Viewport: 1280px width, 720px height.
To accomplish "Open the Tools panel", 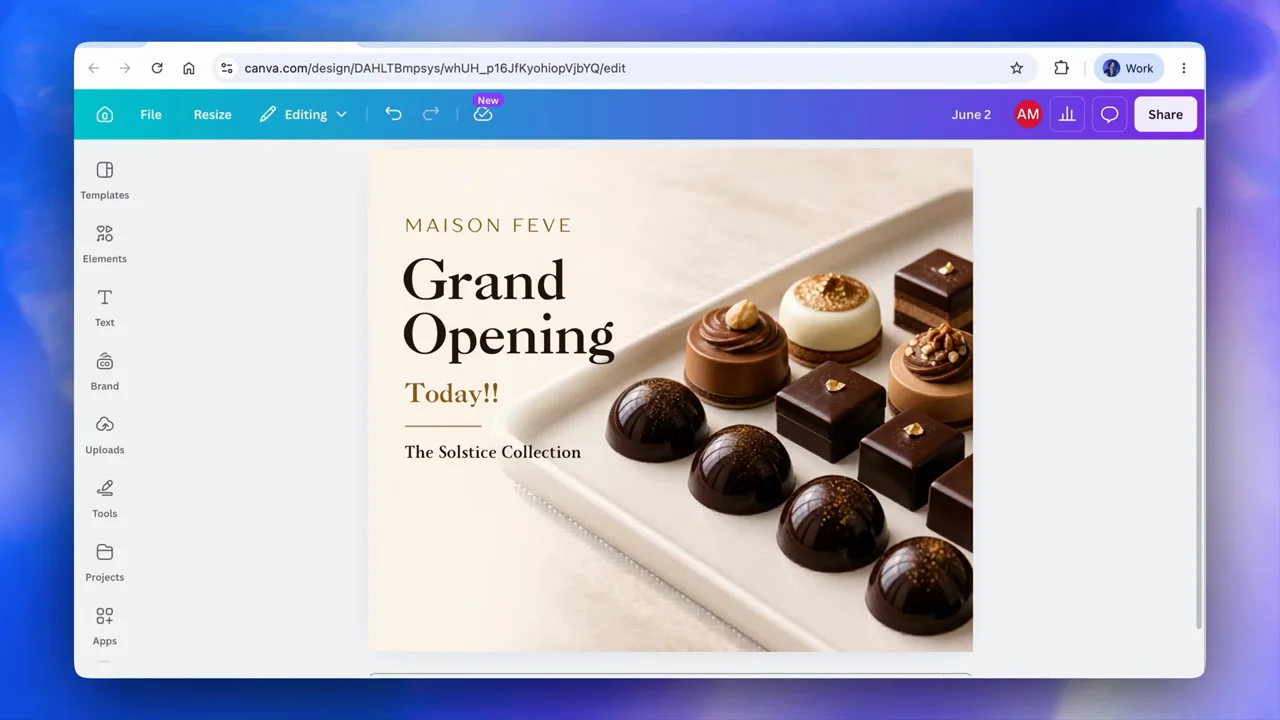I will pyautogui.click(x=105, y=499).
